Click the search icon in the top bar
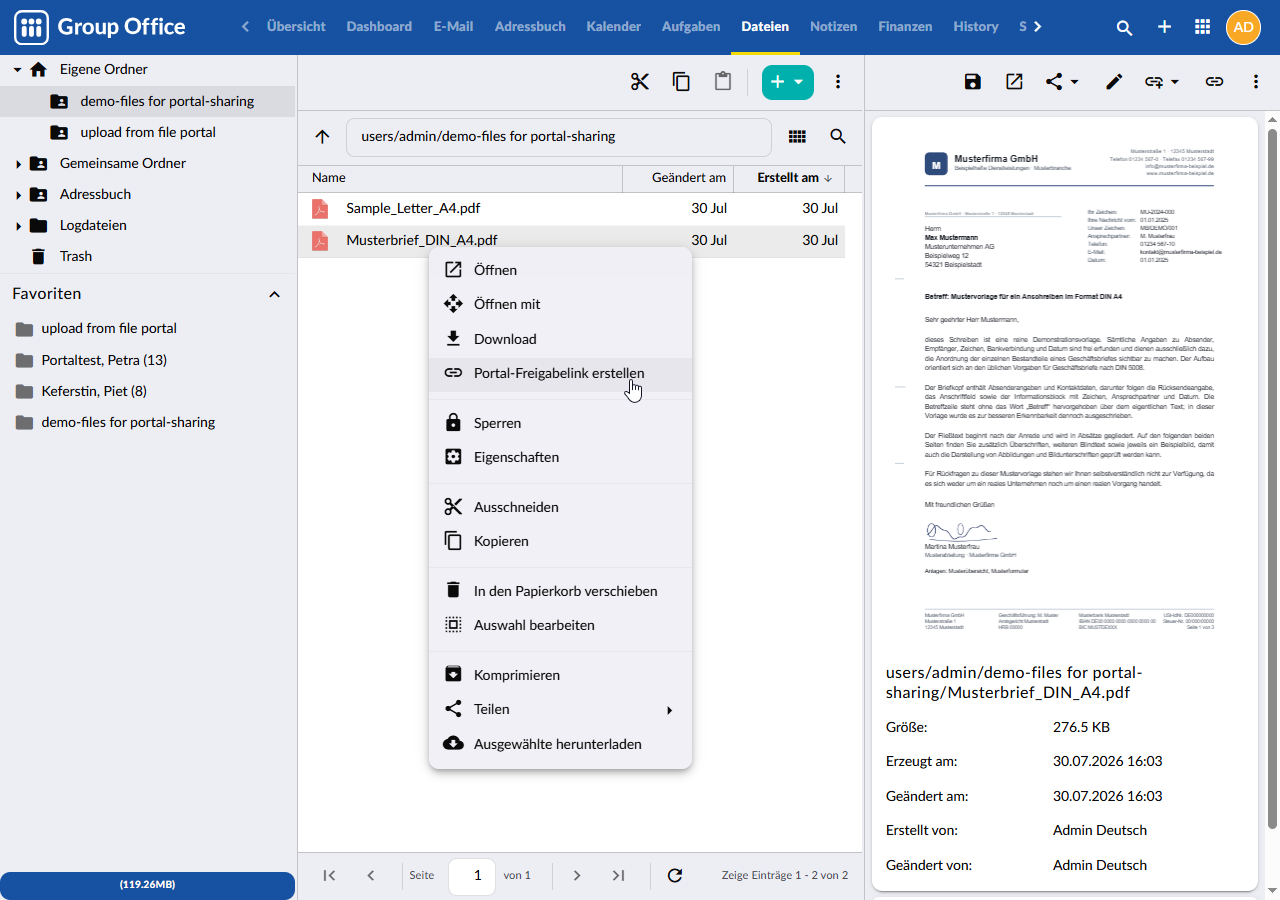This screenshot has width=1280, height=900. click(x=1125, y=27)
